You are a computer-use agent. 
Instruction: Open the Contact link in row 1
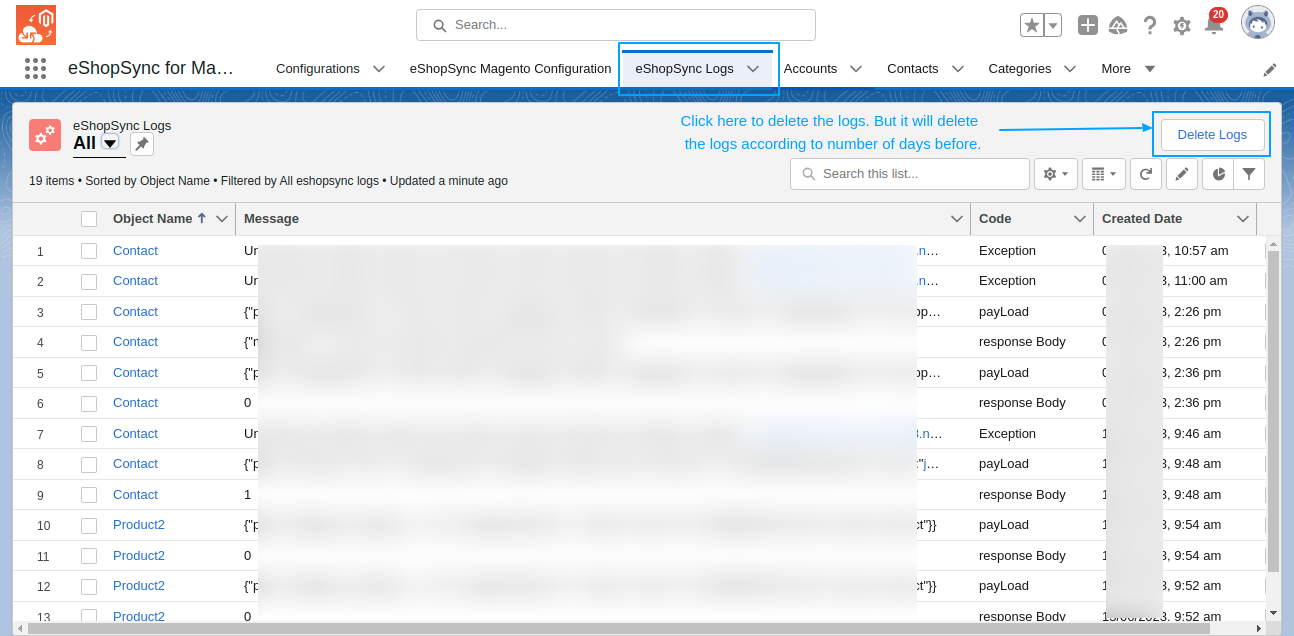point(135,251)
